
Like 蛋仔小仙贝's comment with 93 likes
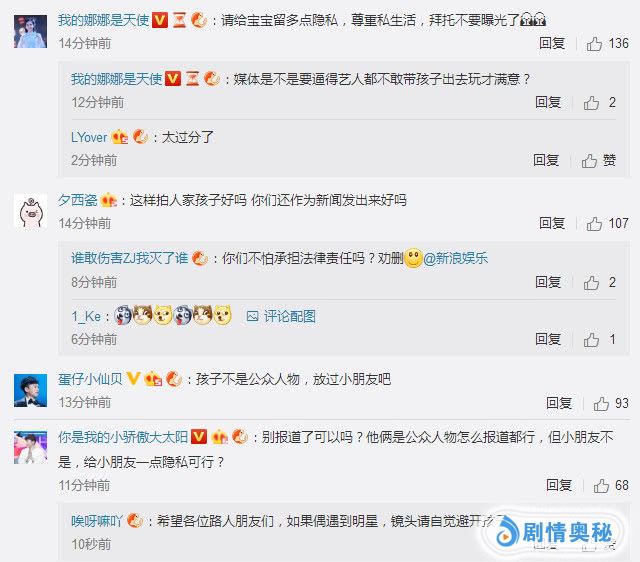pos(601,404)
